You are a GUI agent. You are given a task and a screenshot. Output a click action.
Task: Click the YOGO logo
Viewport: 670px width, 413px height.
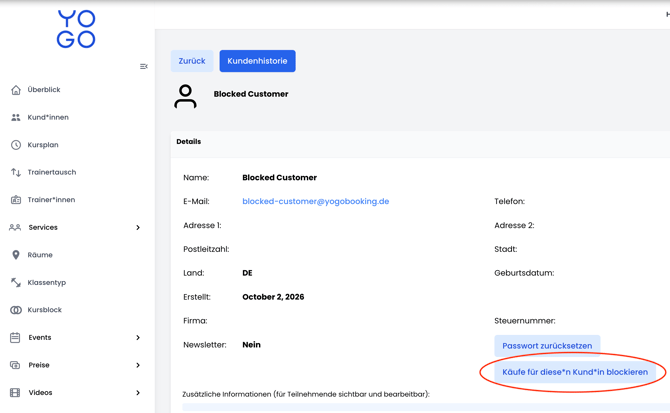coord(76,29)
